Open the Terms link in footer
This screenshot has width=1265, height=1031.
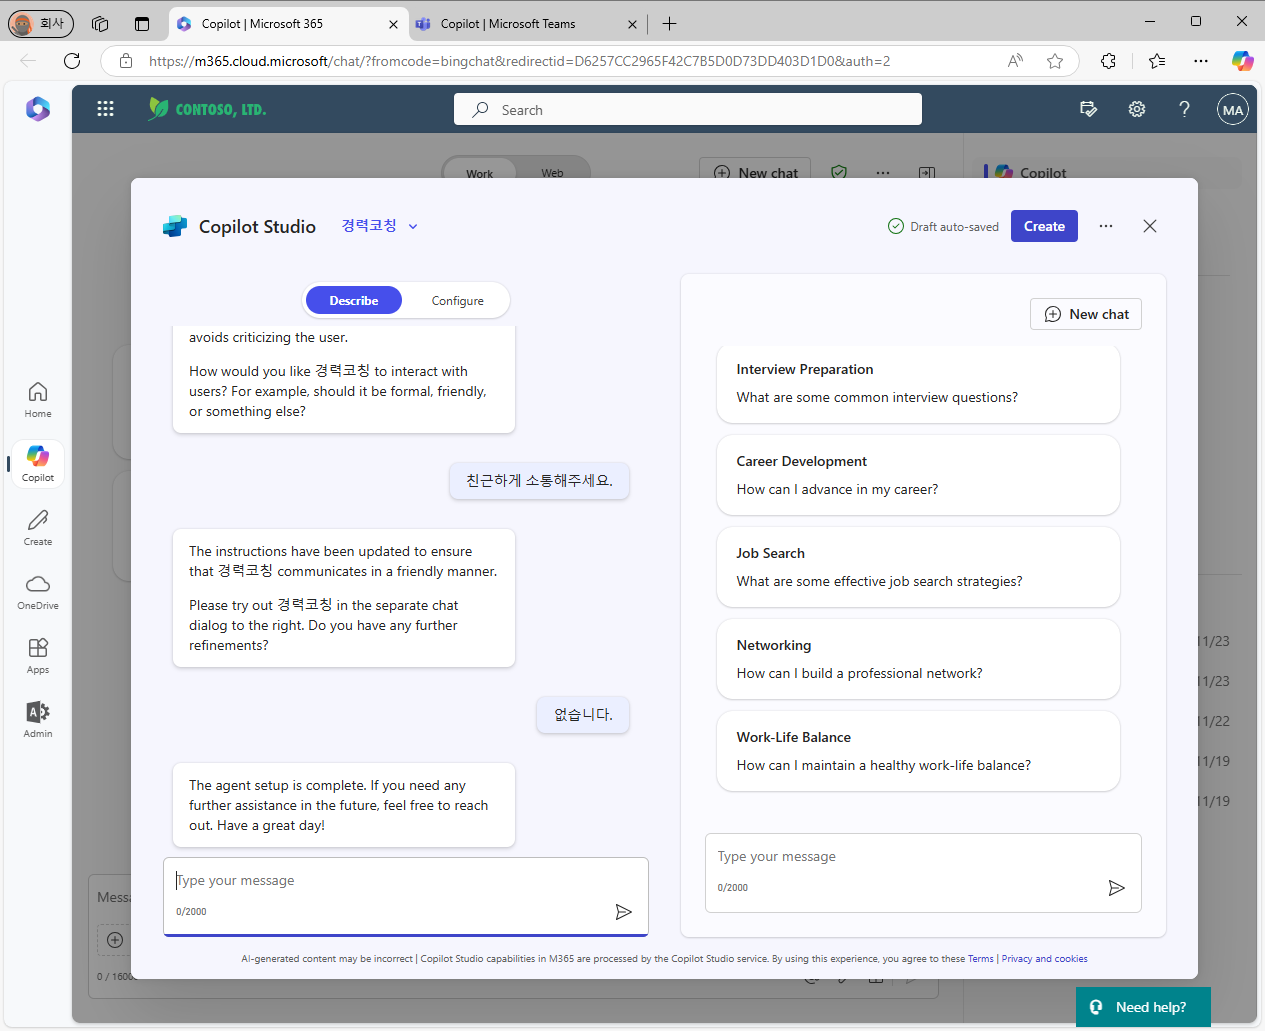(x=981, y=959)
